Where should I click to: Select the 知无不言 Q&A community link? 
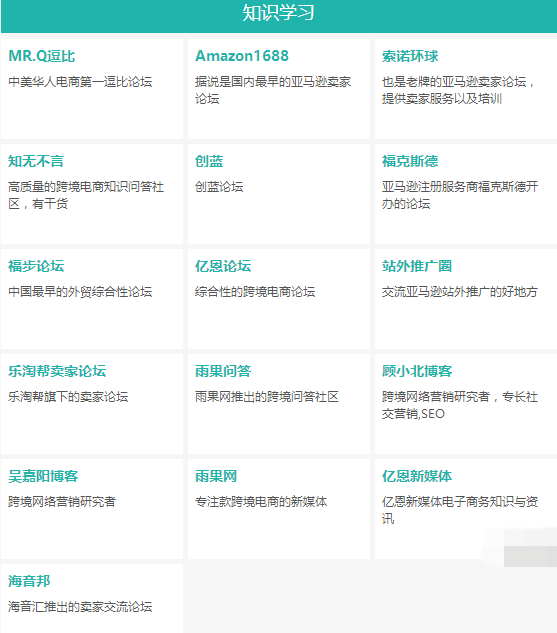click(36, 161)
